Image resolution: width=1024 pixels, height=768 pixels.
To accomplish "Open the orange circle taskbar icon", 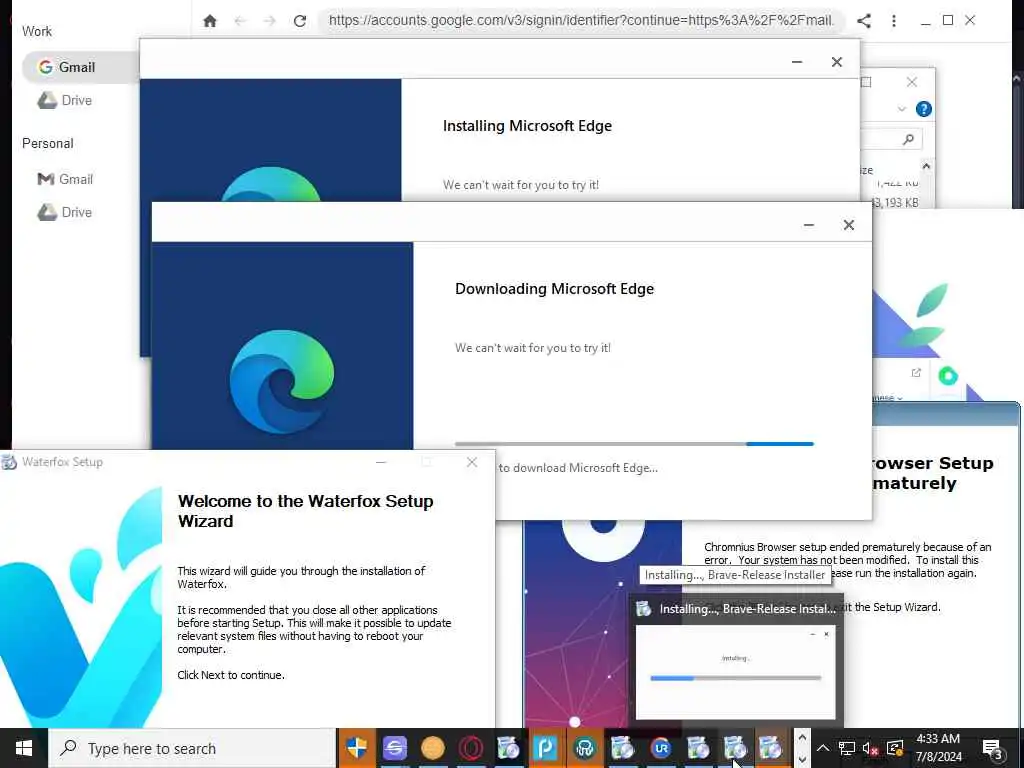I will tap(432, 748).
